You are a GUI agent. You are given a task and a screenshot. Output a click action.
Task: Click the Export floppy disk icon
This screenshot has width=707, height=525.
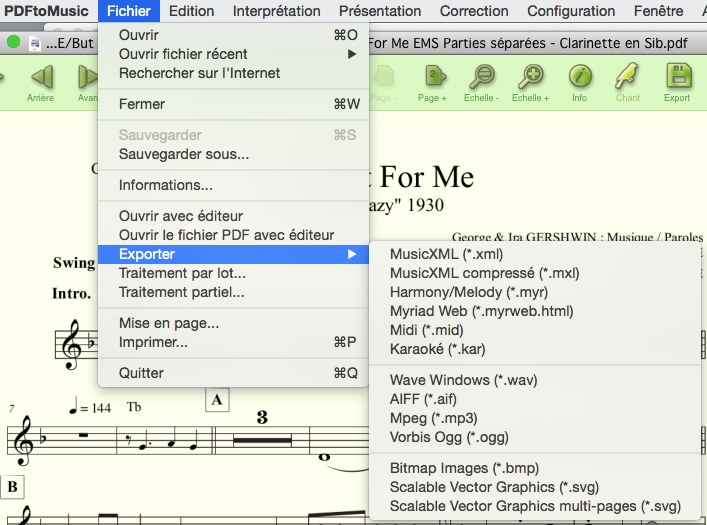point(677,77)
